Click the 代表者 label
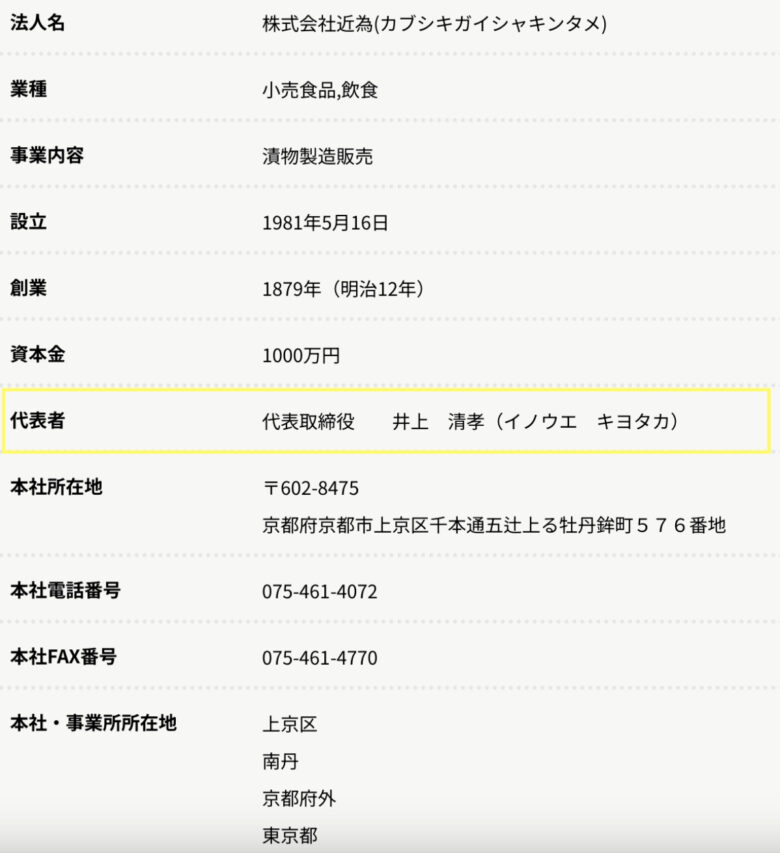 click(38, 421)
